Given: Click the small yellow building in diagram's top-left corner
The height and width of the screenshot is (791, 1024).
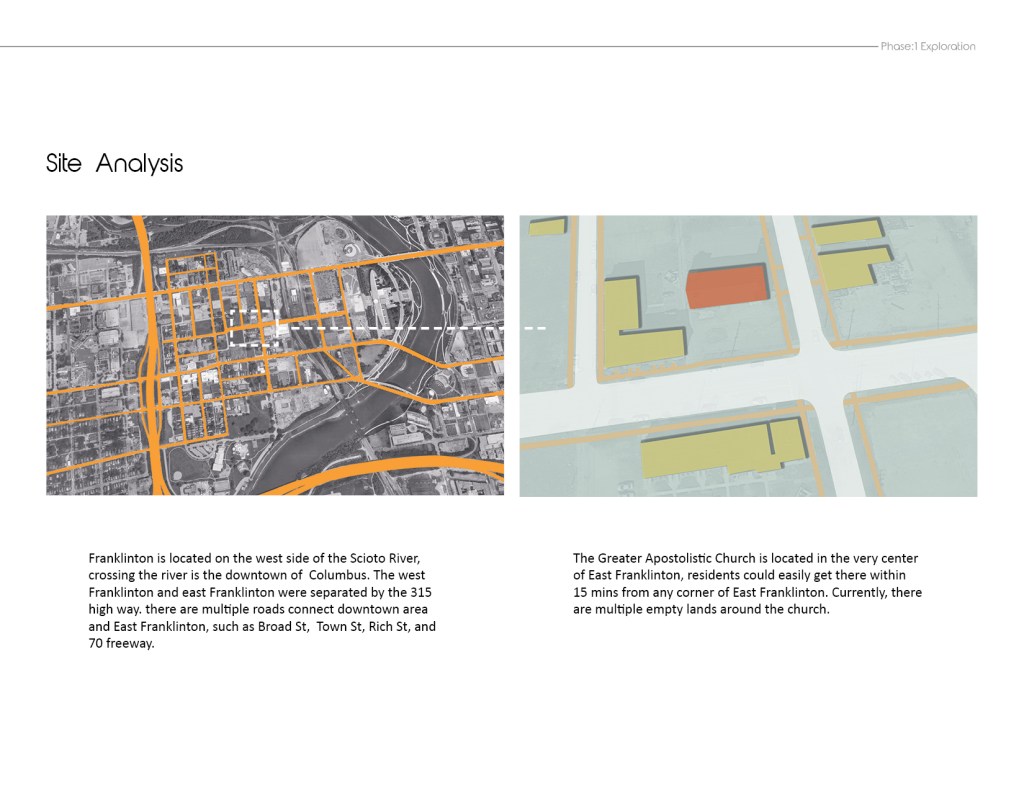Looking at the screenshot, I should click(x=547, y=226).
